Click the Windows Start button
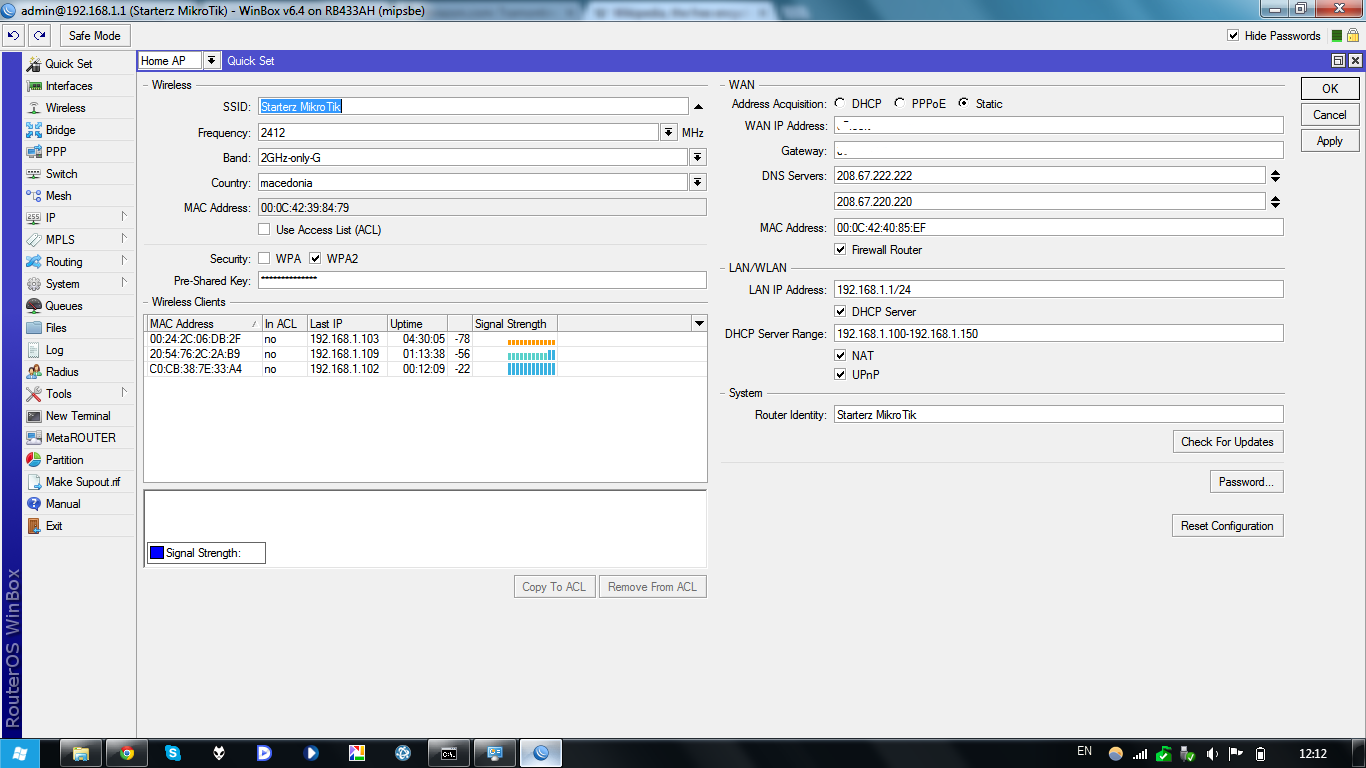Screen dimensions: 1366x768 20,753
